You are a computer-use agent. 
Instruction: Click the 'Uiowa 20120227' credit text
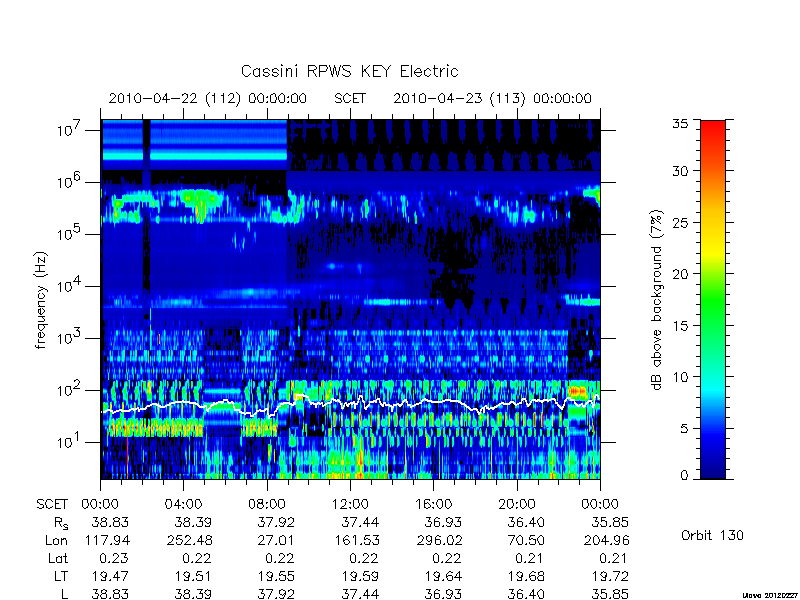(x=771, y=595)
